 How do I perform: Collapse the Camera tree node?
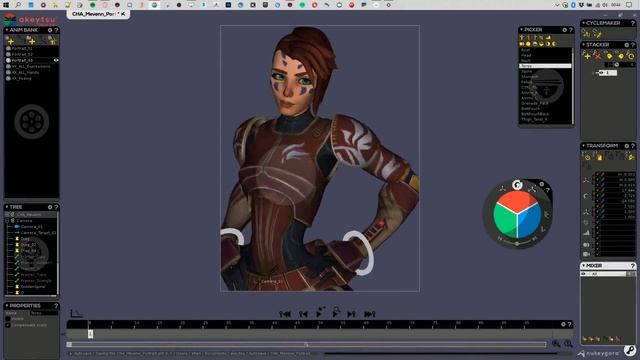coord(7,220)
